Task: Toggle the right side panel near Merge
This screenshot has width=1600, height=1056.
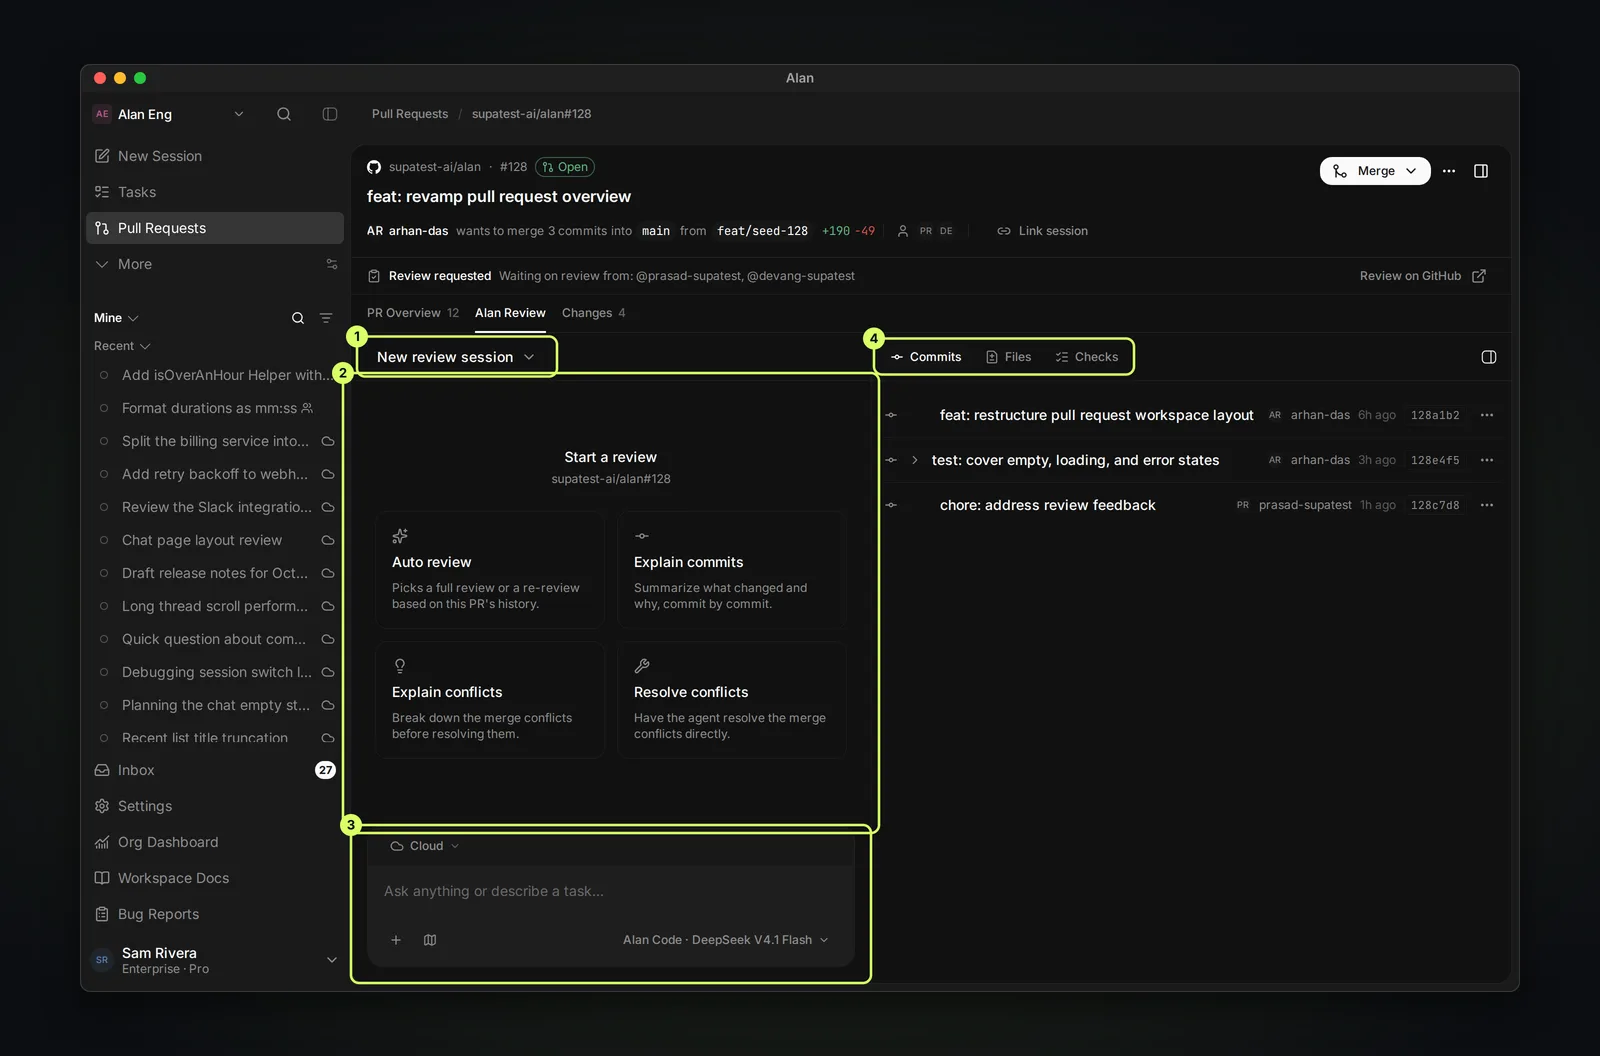Action: [1481, 171]
